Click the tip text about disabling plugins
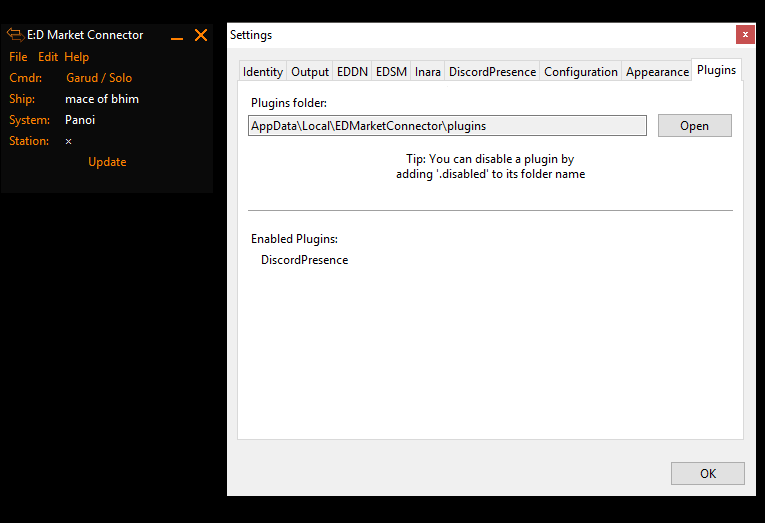Viewport: 765px width, 523px height. tap(490, 166)
